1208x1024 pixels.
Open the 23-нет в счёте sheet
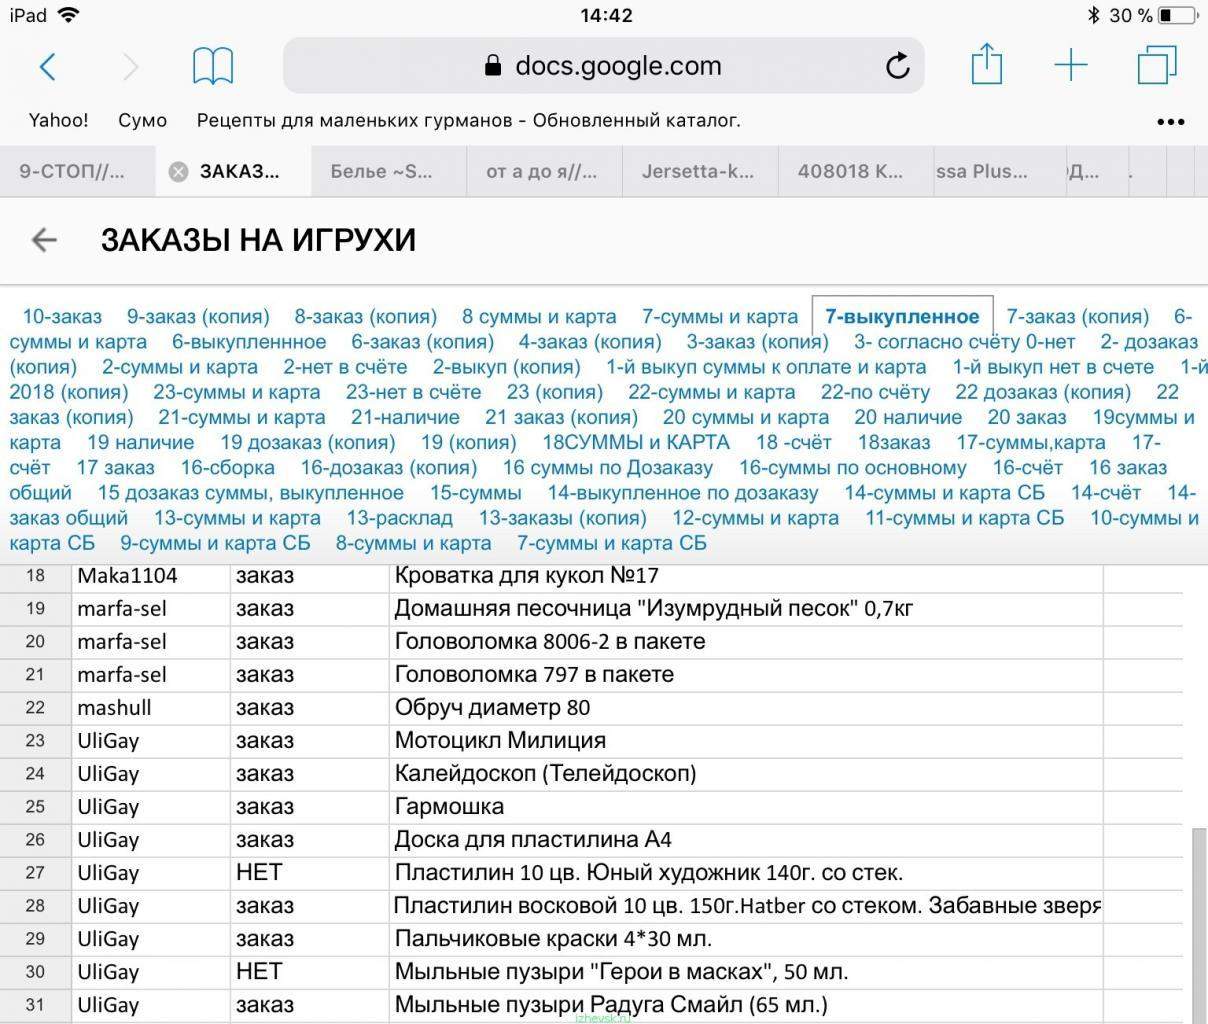click(x=413, y=392)
